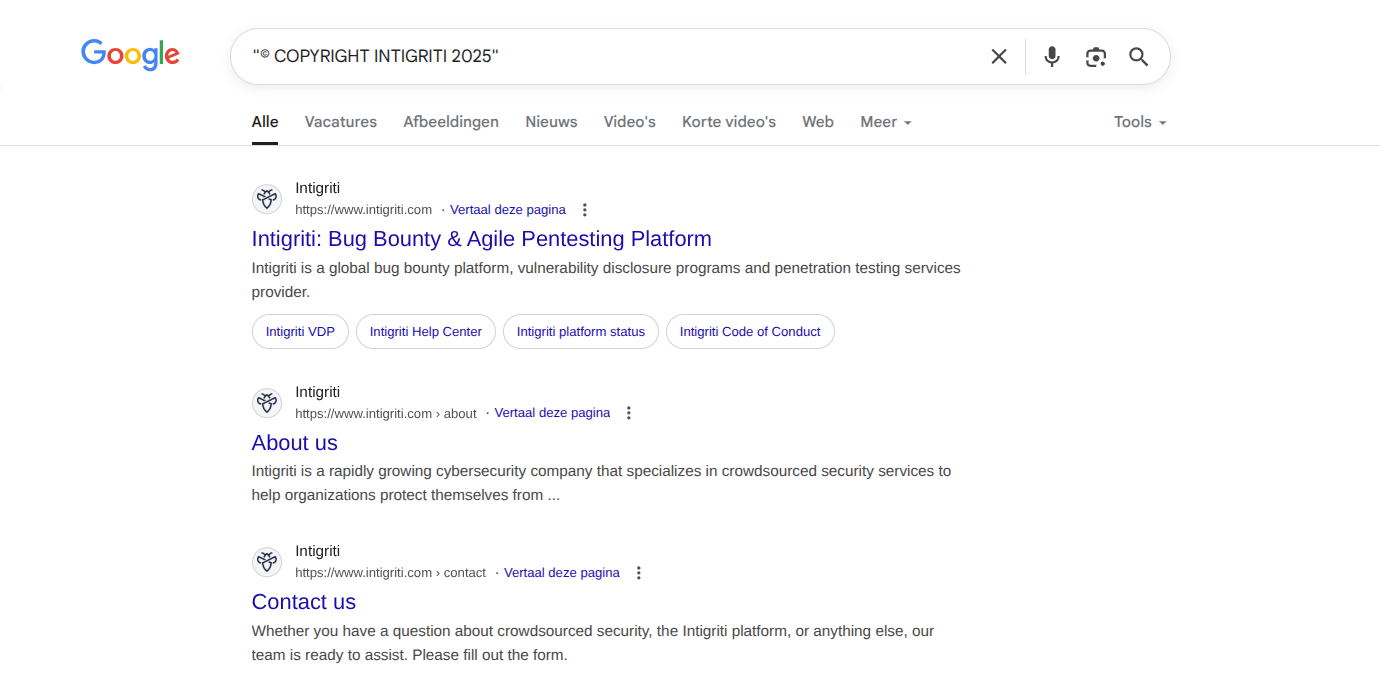Switch to Korte video's tab

729,122
